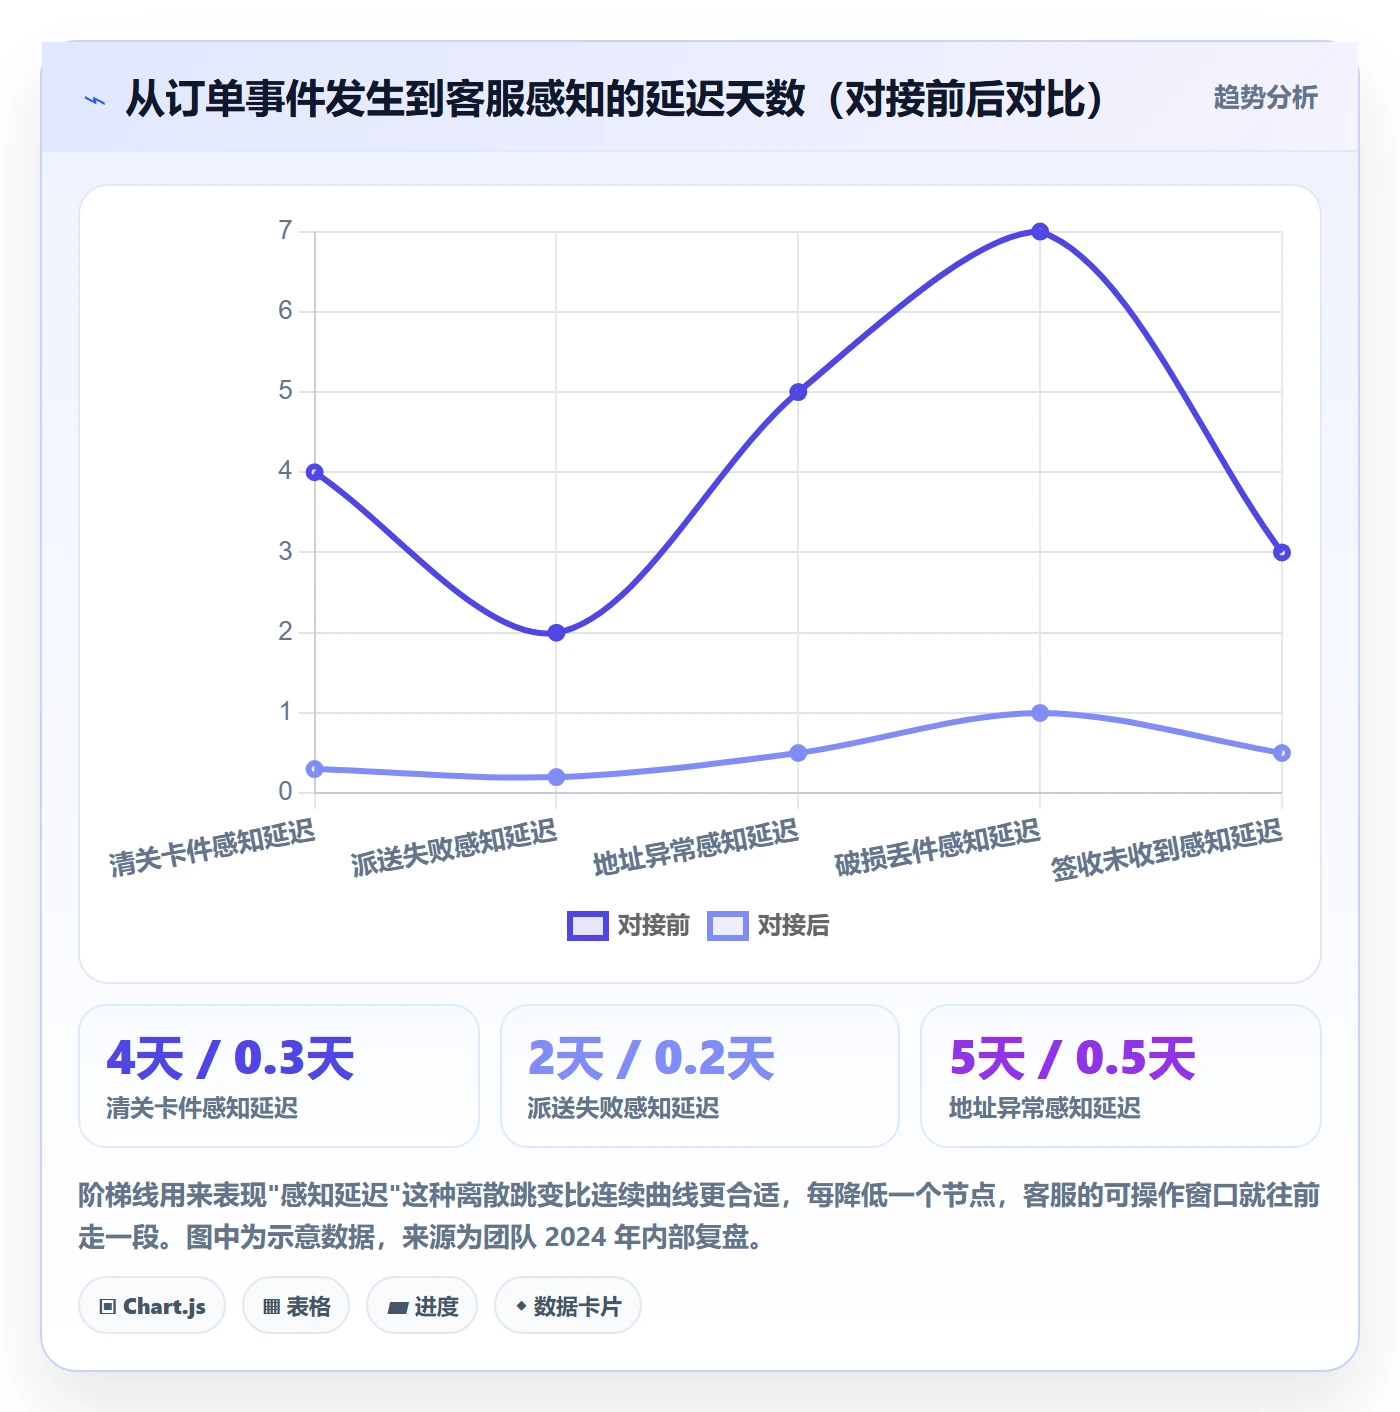Click the 对接后 point for 破损丢件感知延迟
Screen dimensions: 1400x1412
click(x=1040, y=713)
